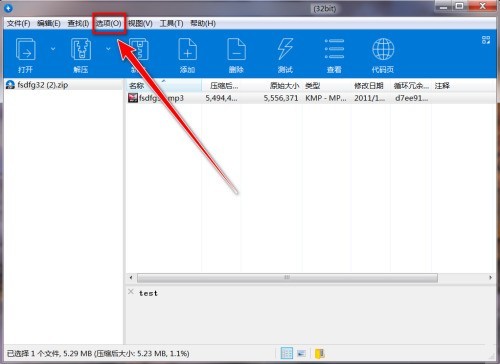The image size is (500, 364).
Task: Click the mp3 file's media icon
Action: click(133, 98)
